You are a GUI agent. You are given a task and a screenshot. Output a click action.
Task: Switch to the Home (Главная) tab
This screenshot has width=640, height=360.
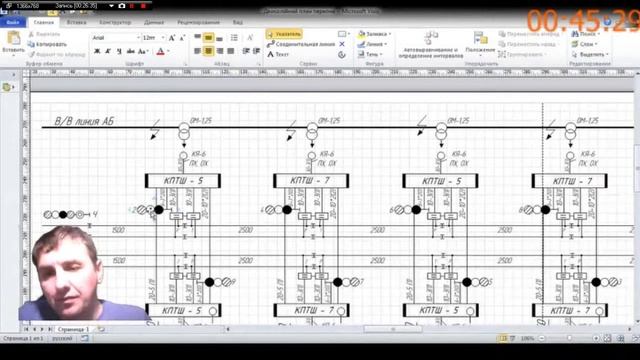point(44,22)
